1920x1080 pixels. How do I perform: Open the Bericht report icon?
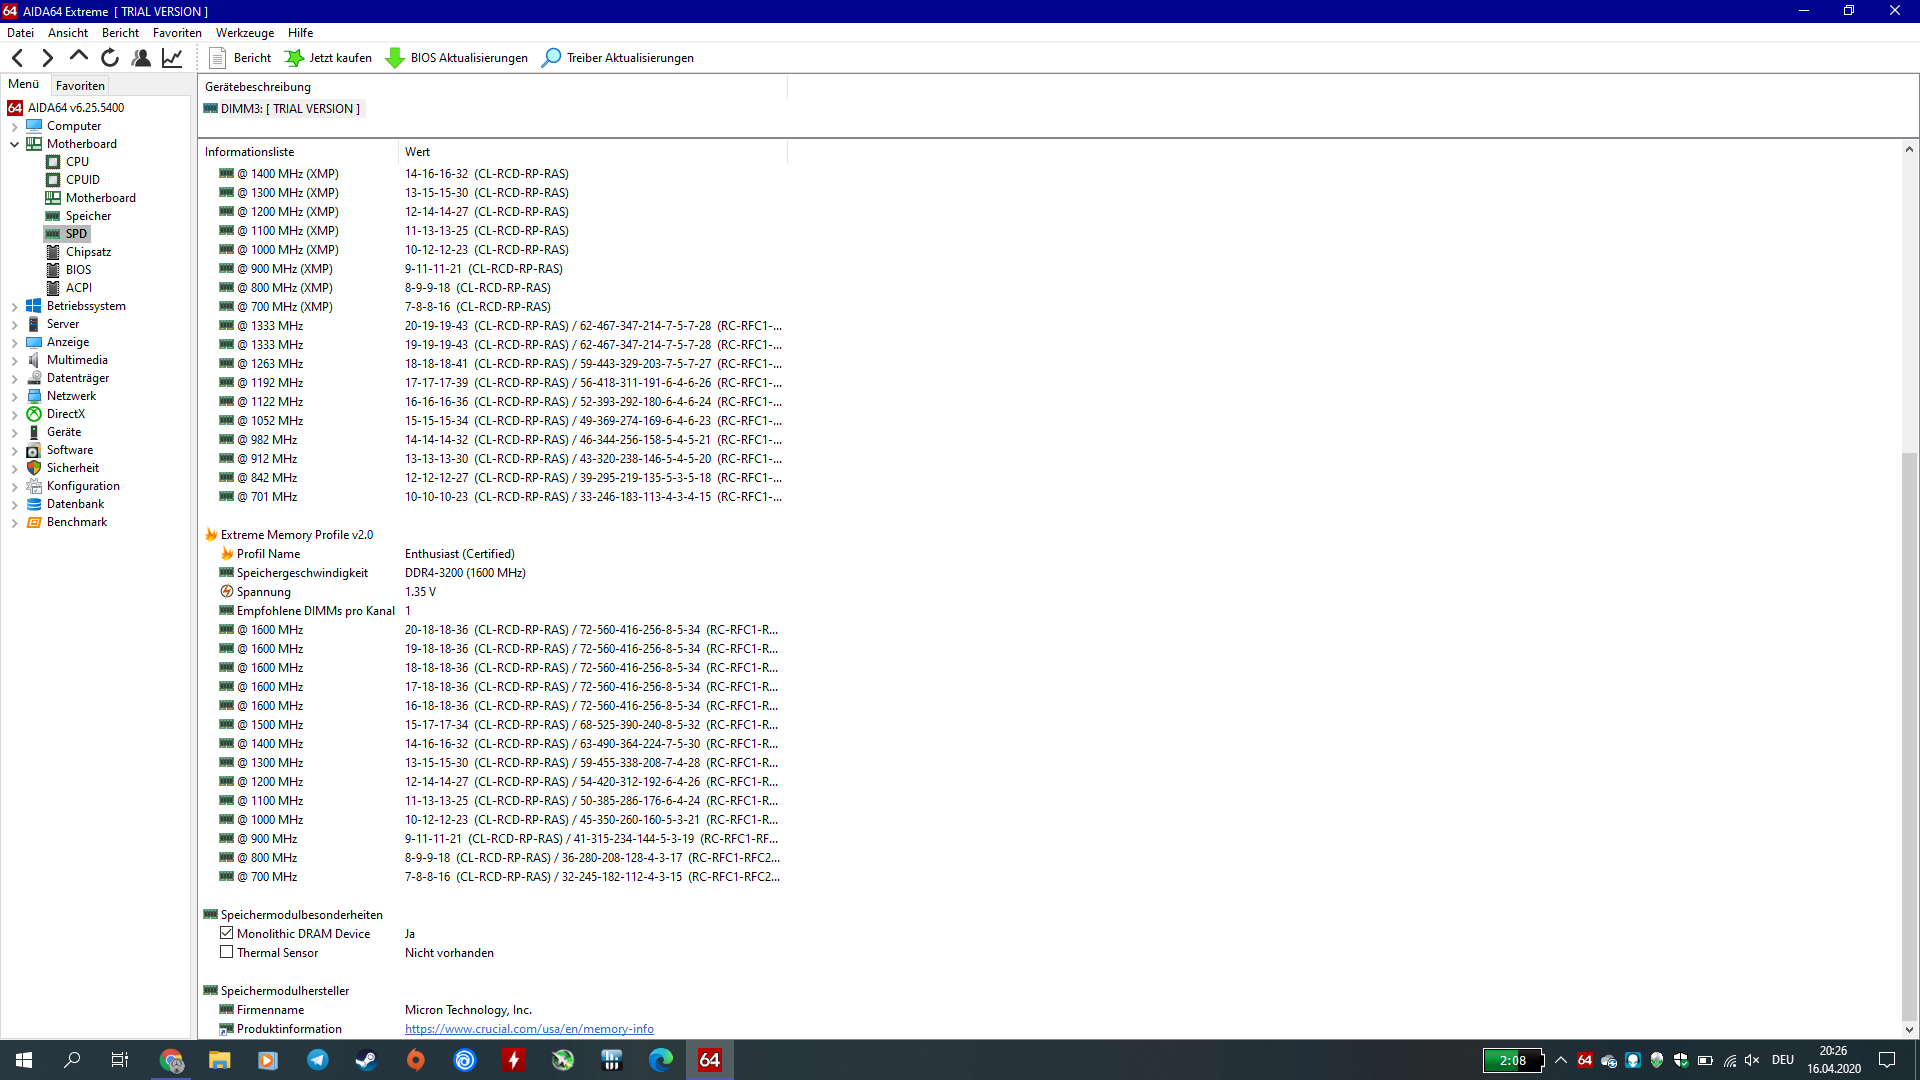218,58
